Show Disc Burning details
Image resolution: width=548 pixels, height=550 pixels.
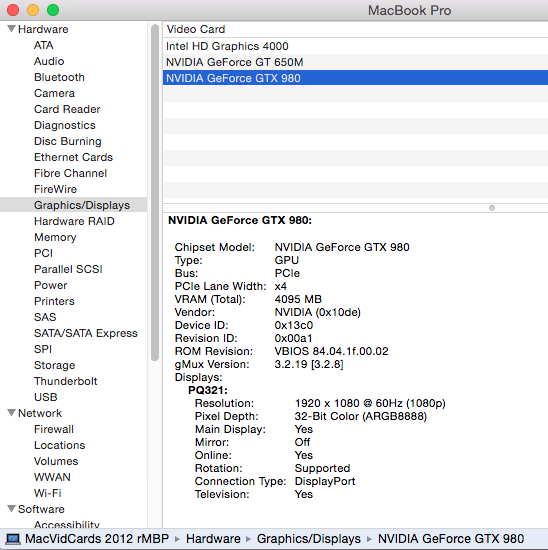(68, 141)
